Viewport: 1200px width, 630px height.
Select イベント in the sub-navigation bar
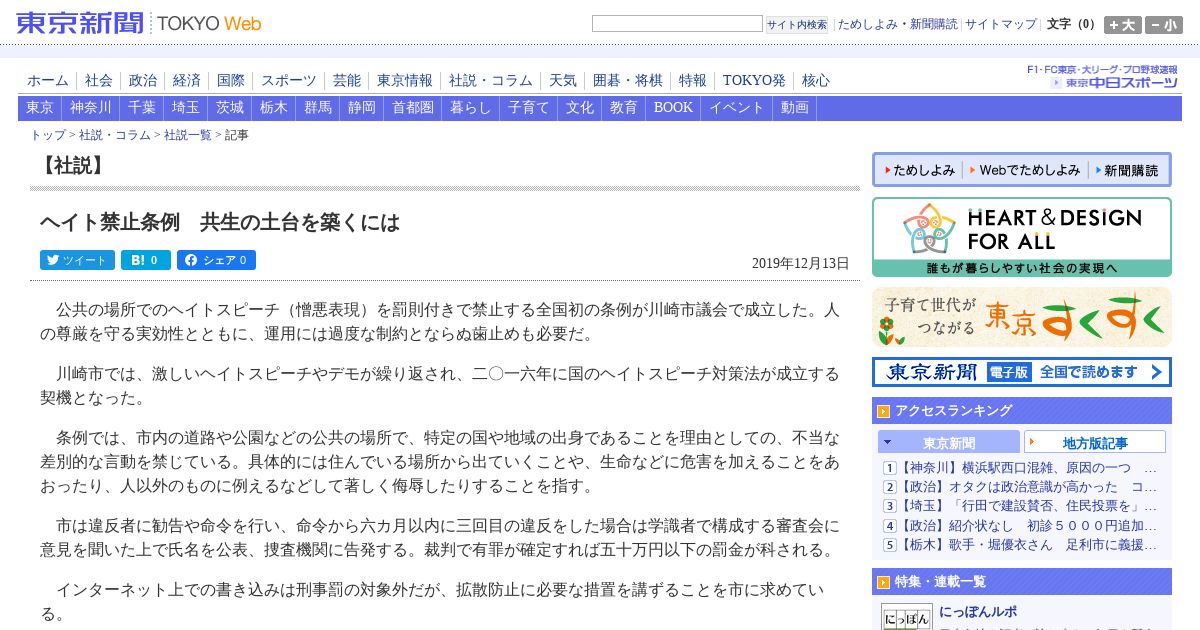pyautogui.click(x=737, y=108)
